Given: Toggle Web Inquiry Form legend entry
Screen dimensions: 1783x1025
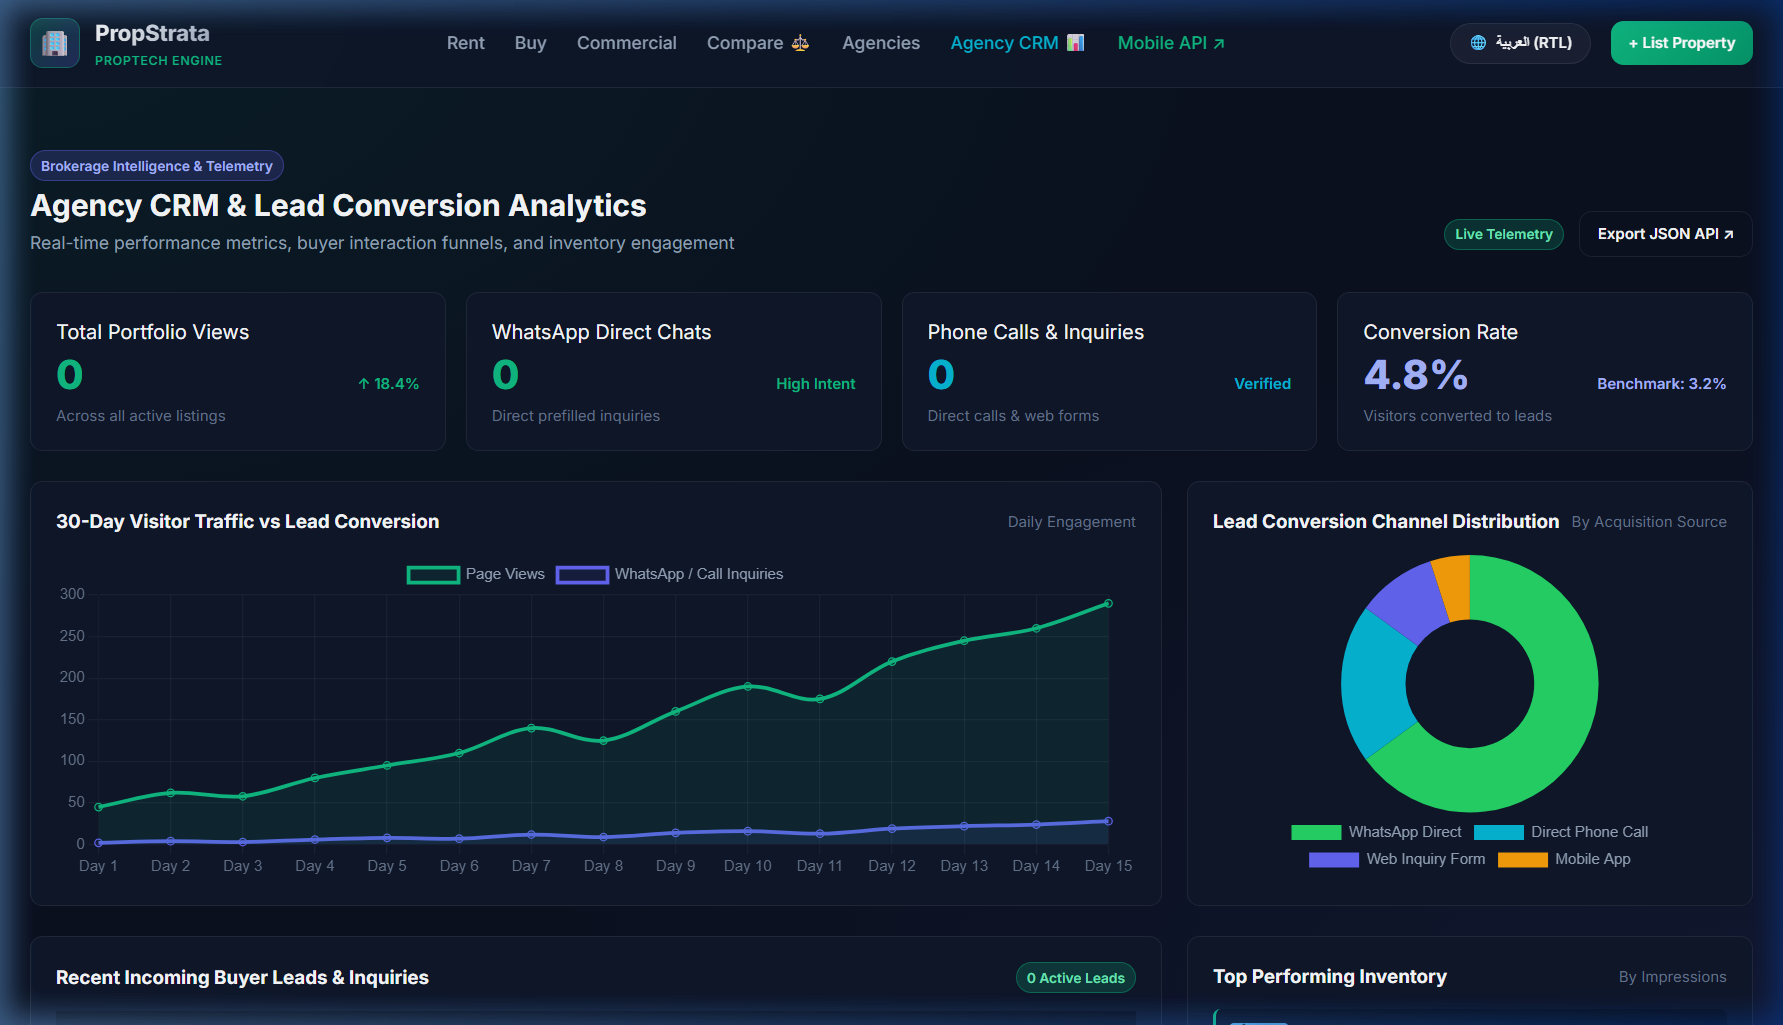Looking at the screenshot, I should pos(1397,859).
